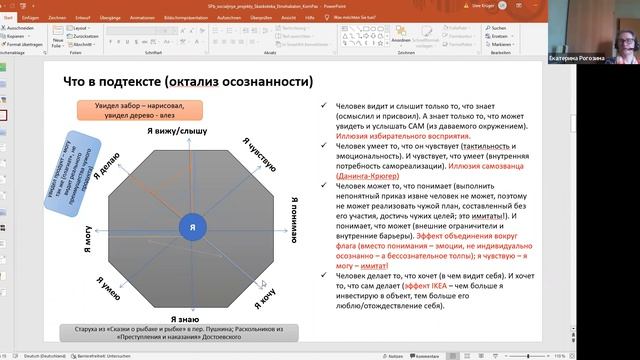640x360 pixels.
Task: Open the Ansicht tab
Action: (288, 18)
